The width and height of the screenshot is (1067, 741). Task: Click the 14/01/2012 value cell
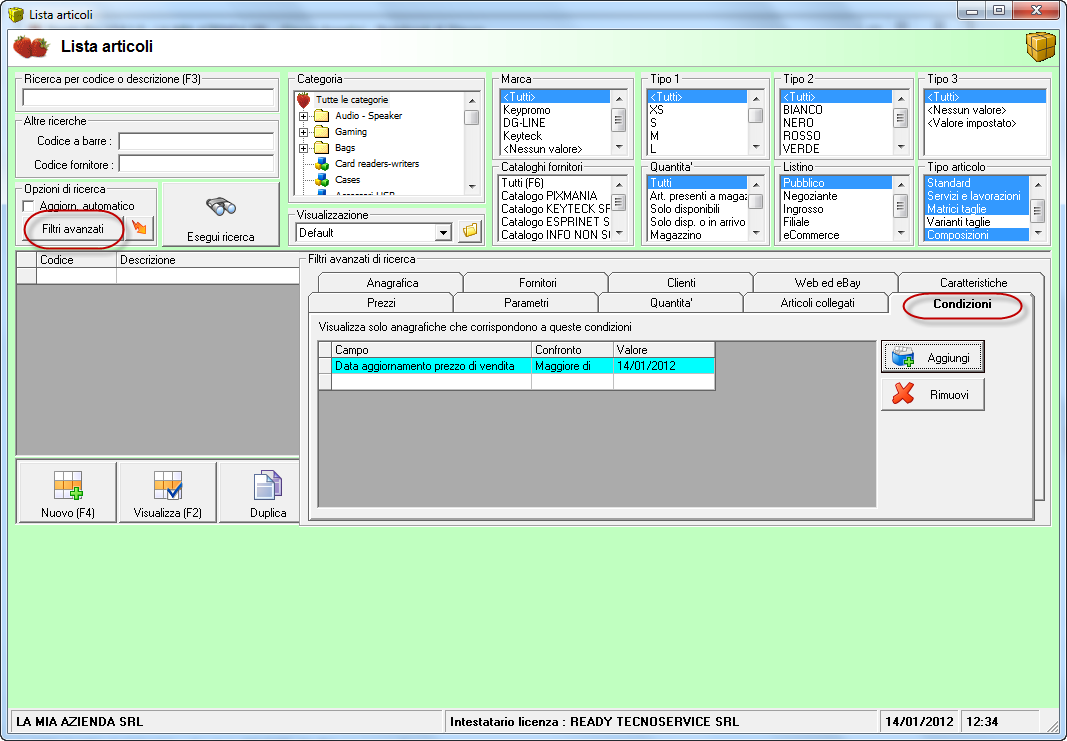pos(664,366)
